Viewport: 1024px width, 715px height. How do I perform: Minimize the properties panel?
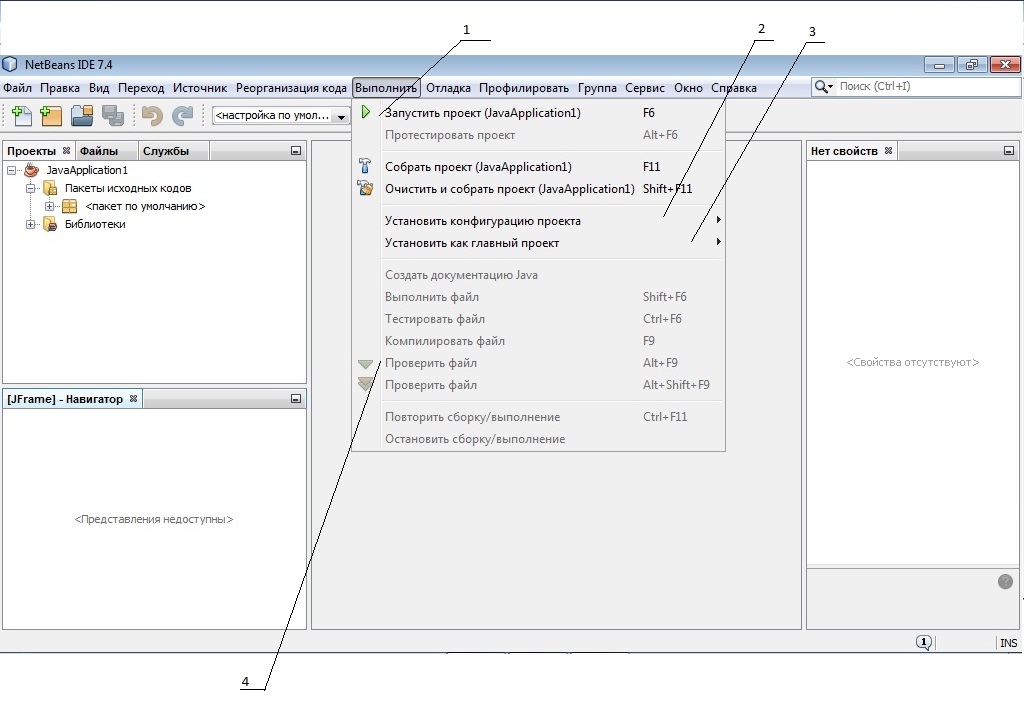1009,151
